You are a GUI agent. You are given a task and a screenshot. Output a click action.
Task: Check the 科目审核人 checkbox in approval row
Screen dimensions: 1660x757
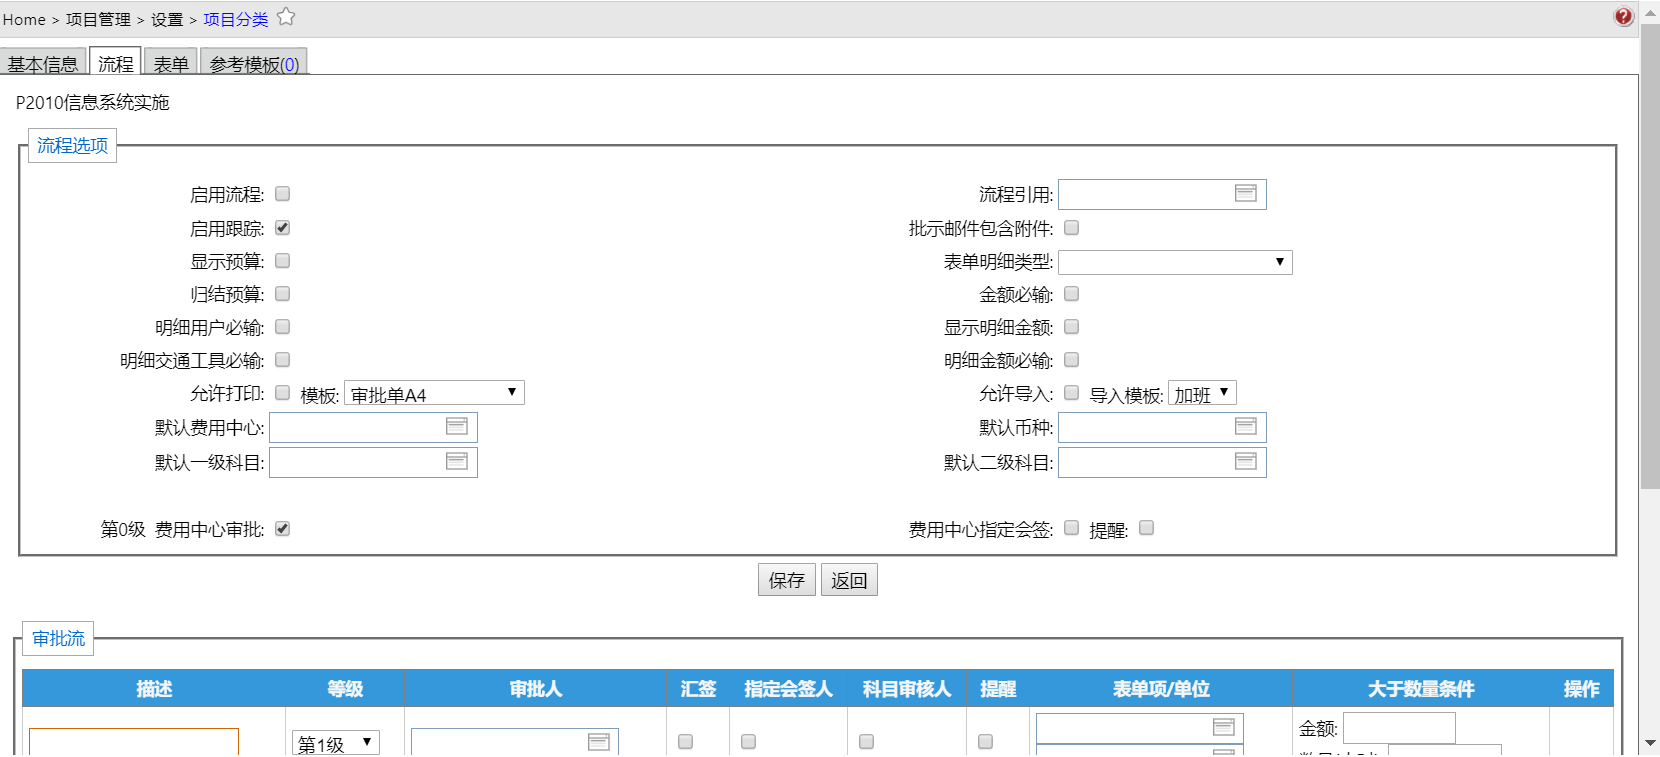867,742
